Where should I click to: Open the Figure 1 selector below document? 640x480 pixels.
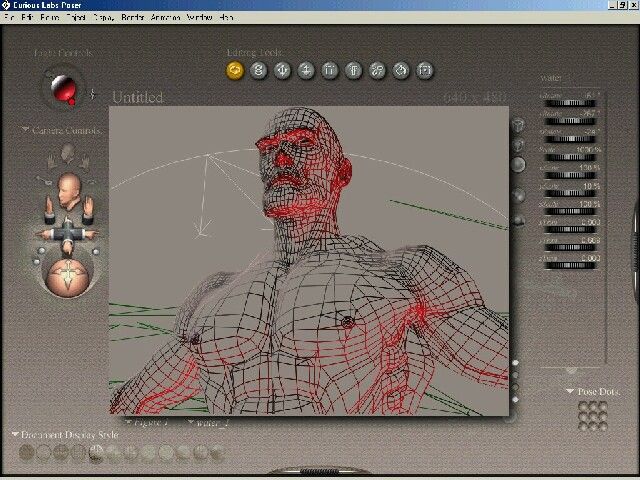coord(148,423)
